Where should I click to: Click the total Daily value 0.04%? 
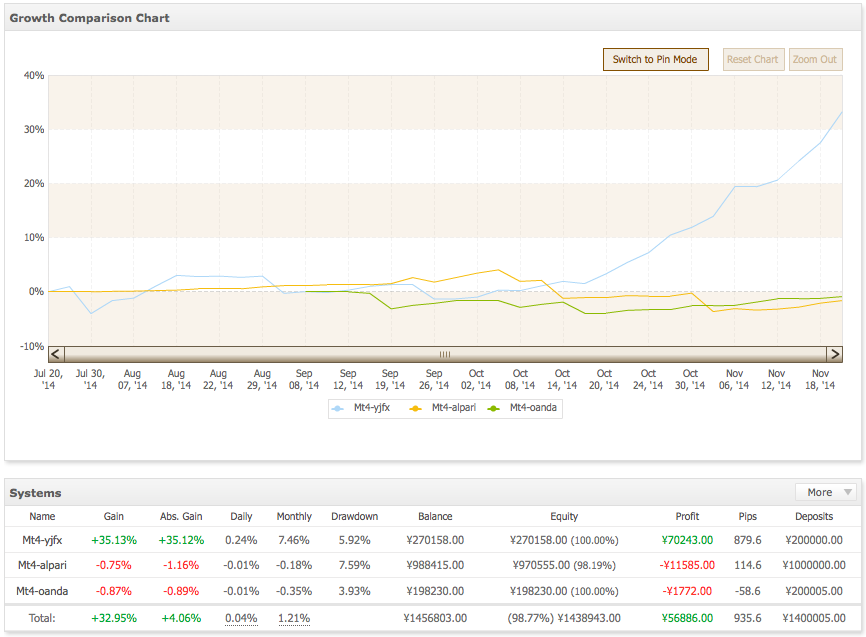pos(241,618)
